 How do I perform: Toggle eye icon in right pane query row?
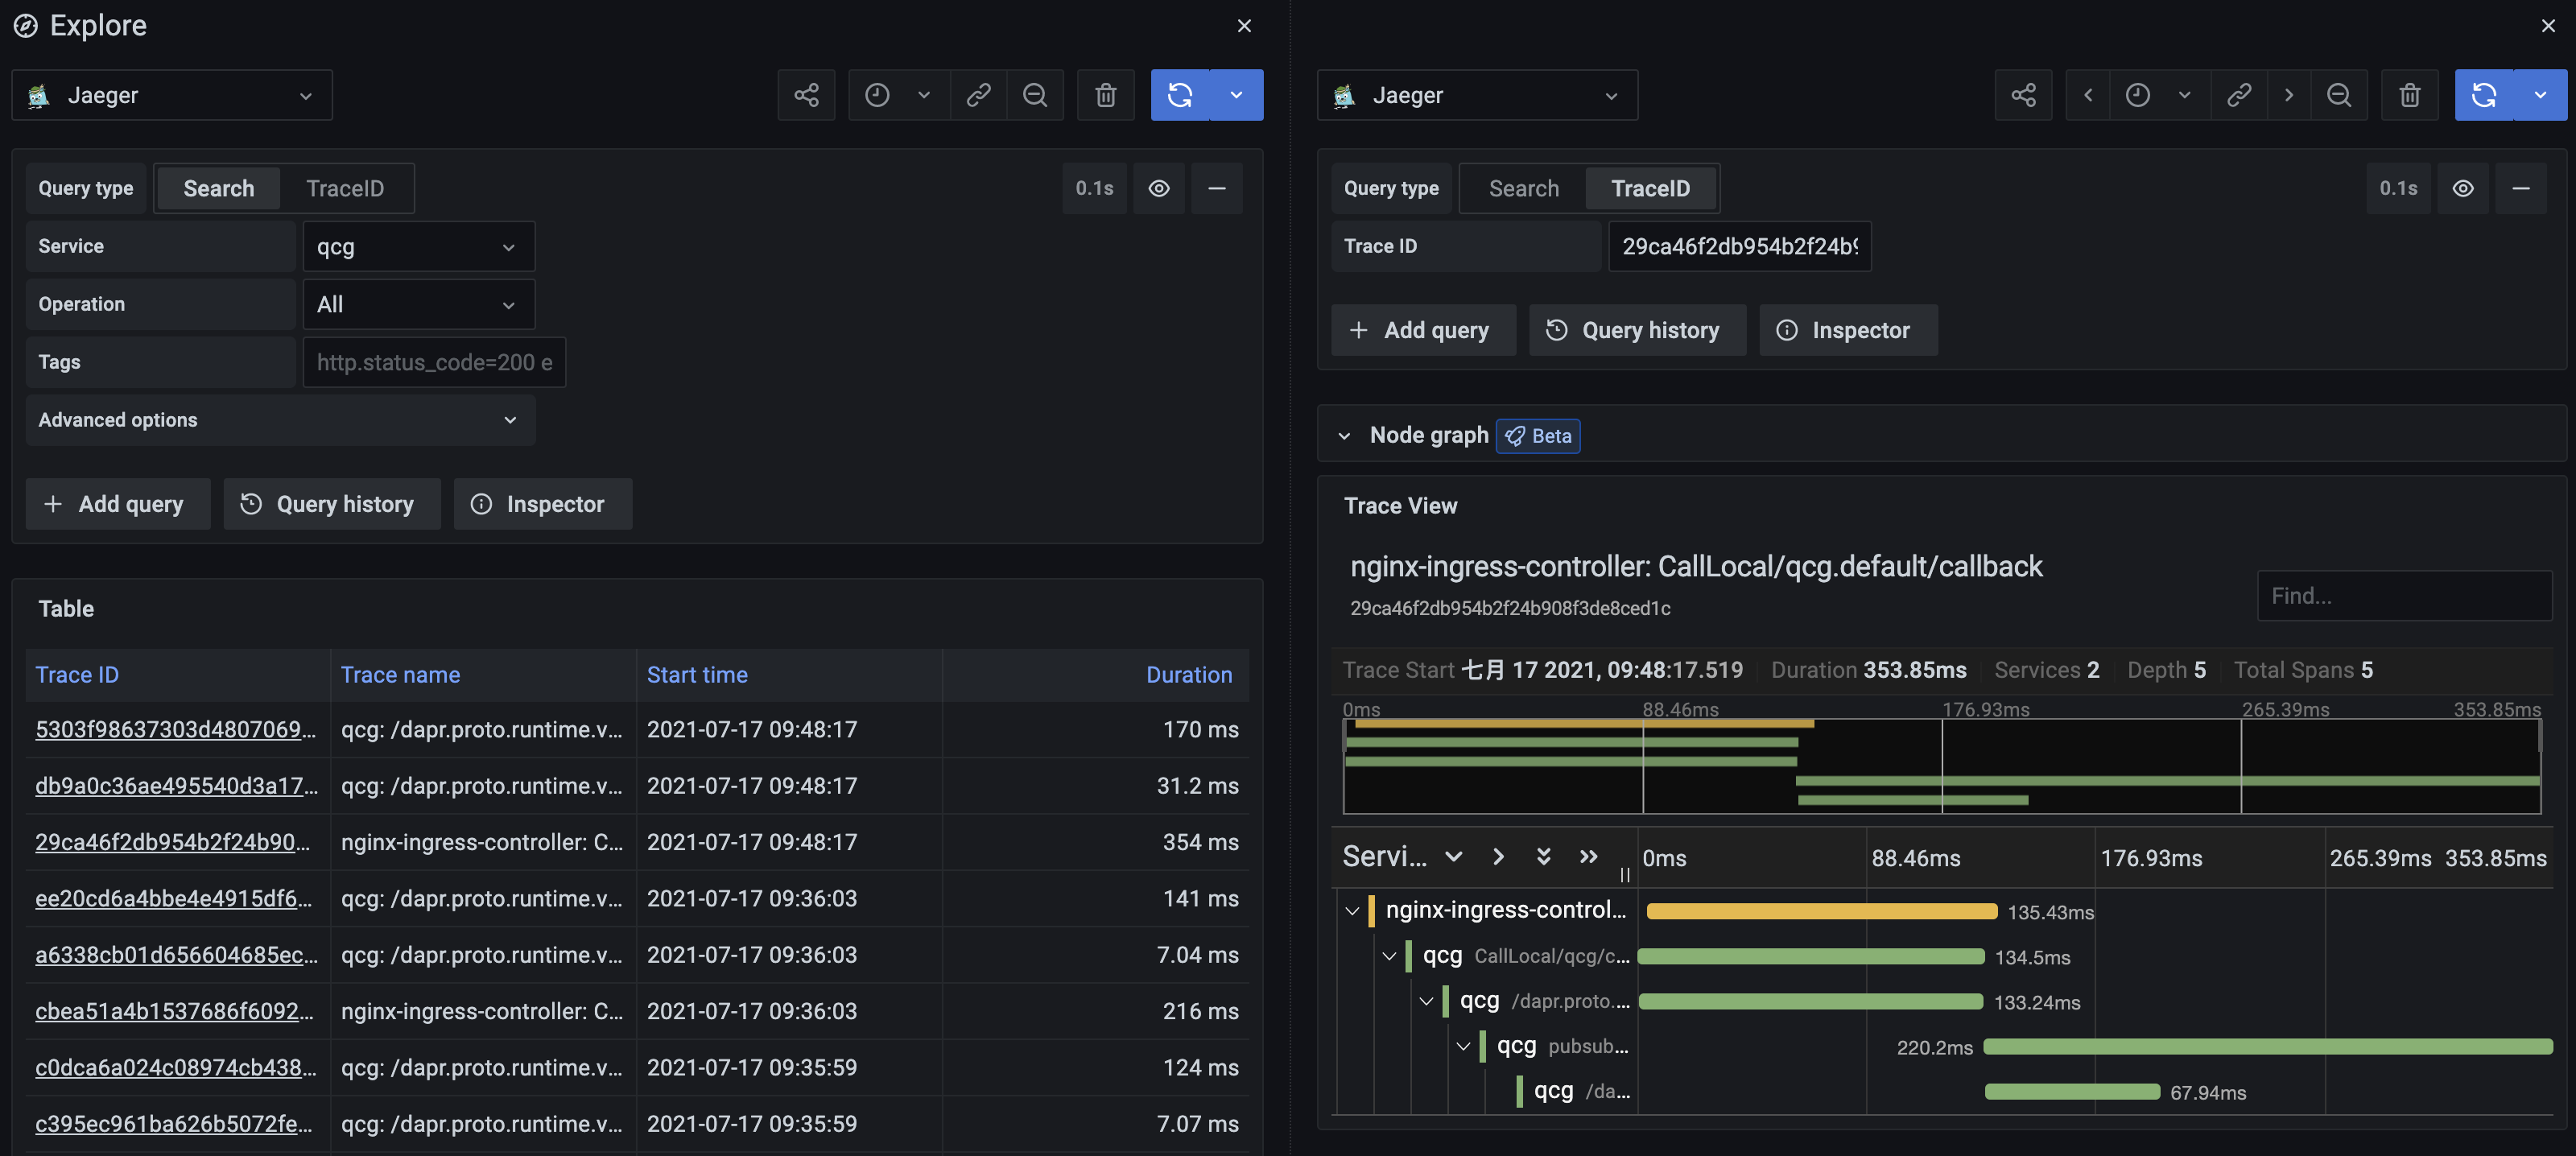[2463, 188]
